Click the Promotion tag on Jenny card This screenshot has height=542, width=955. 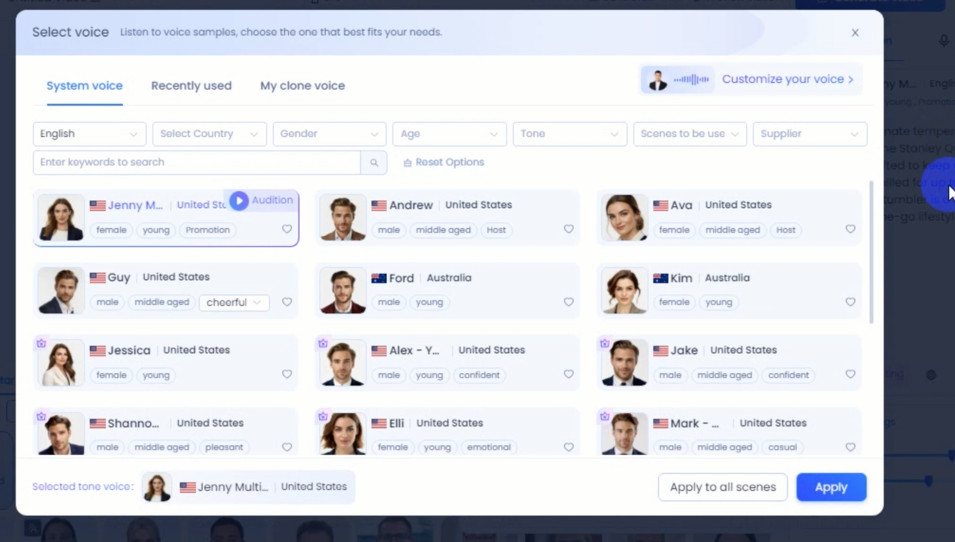208,230
